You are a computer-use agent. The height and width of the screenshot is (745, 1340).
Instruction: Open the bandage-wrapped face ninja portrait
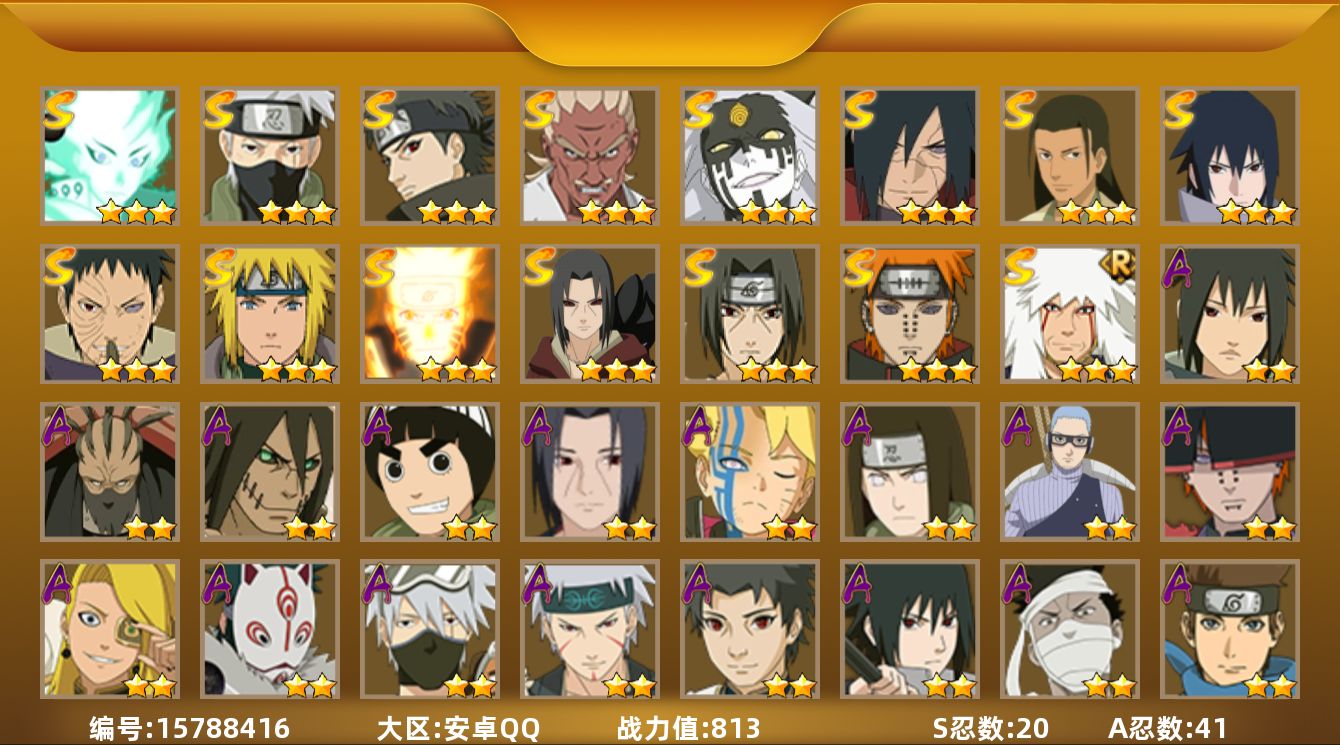point(1069,629)
